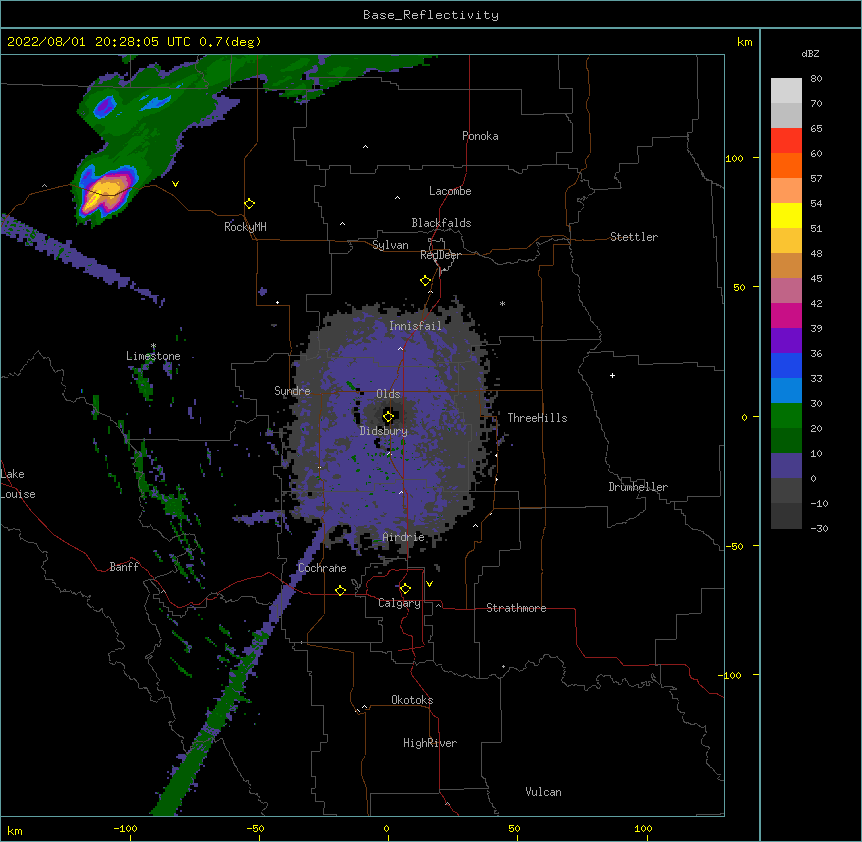Screen dimensions: 862x842
Task: Click the km unit label at the bottom left
Action: pyautogui.click(x=15, y=831)
